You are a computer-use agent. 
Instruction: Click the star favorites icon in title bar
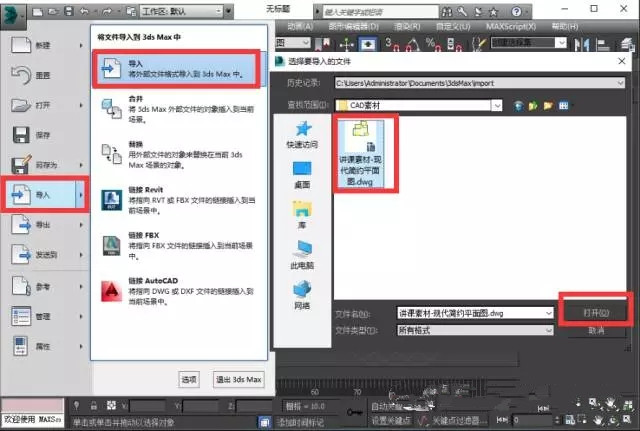tap(493, 12)
